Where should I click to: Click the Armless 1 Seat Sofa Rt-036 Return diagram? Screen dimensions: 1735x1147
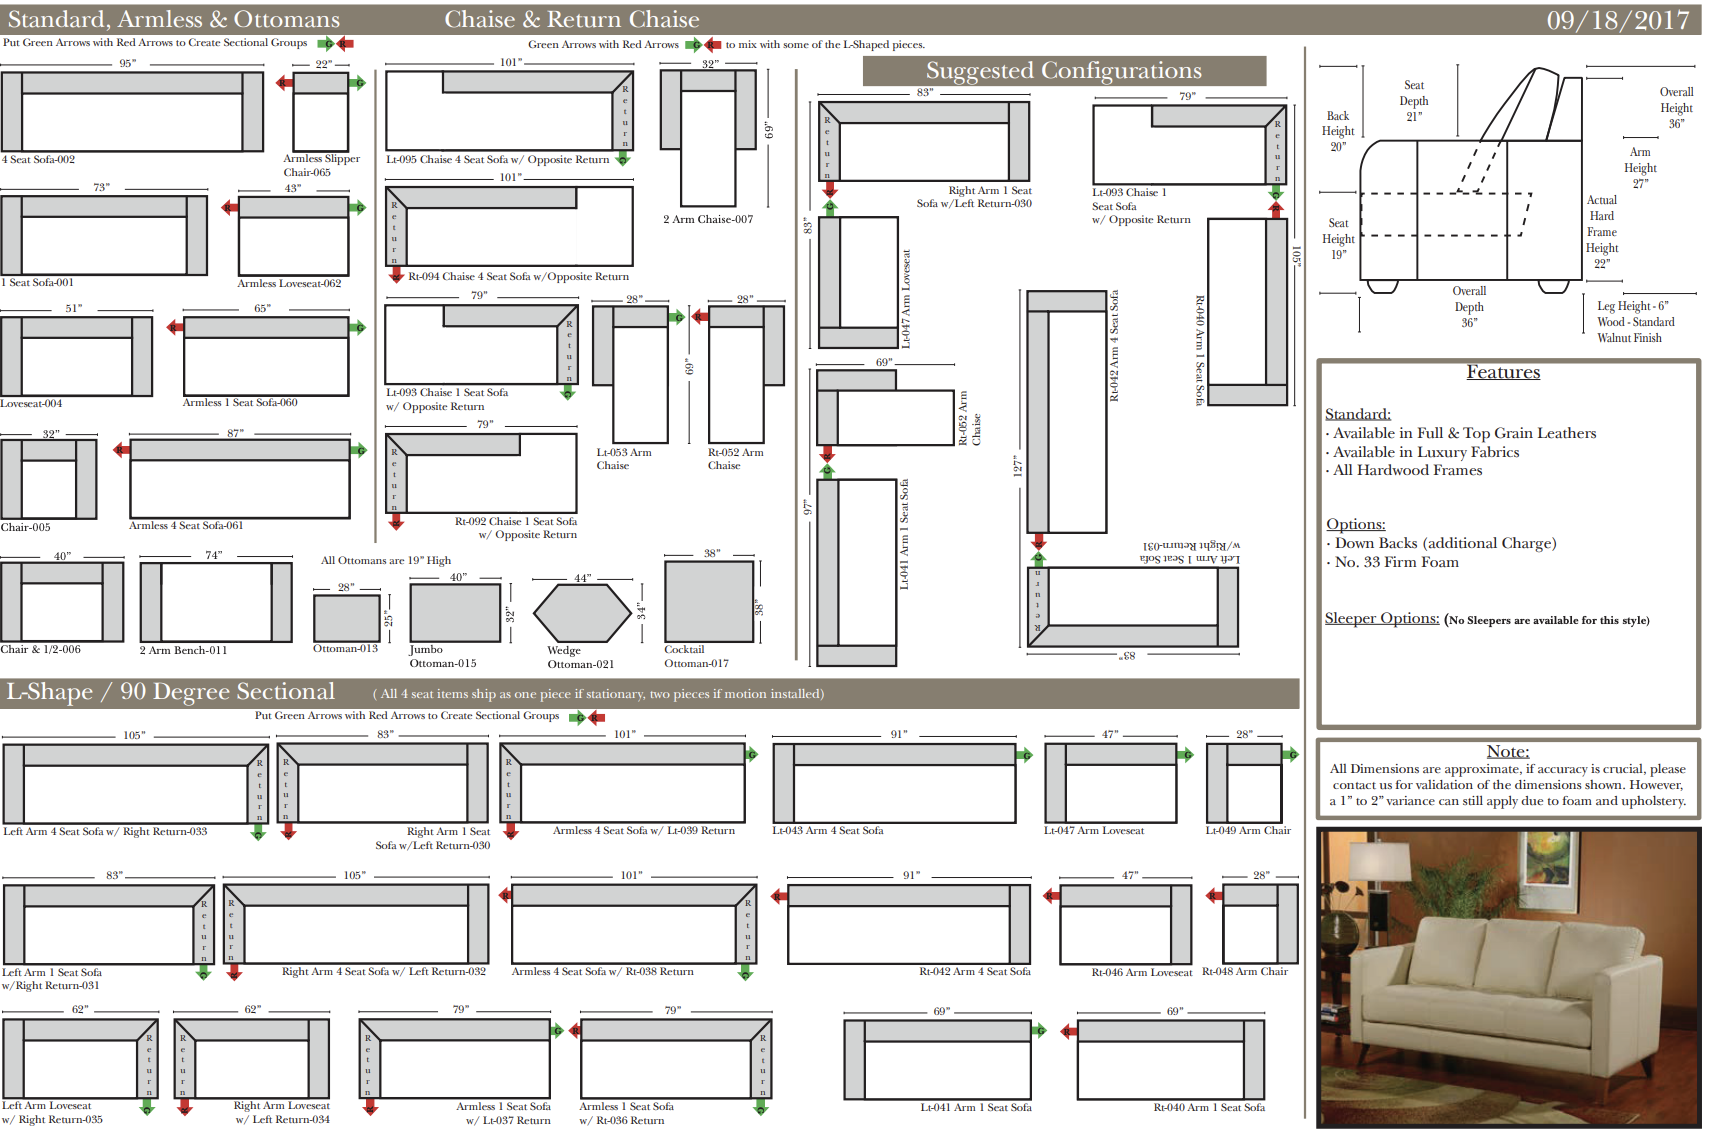click(x=677, y=1059)
